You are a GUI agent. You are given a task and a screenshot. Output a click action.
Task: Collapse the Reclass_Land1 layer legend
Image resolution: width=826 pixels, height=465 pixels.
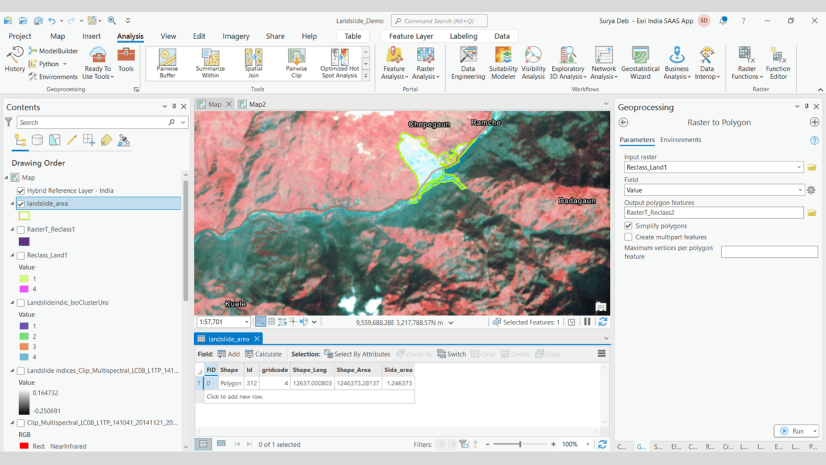pos(13,255)
